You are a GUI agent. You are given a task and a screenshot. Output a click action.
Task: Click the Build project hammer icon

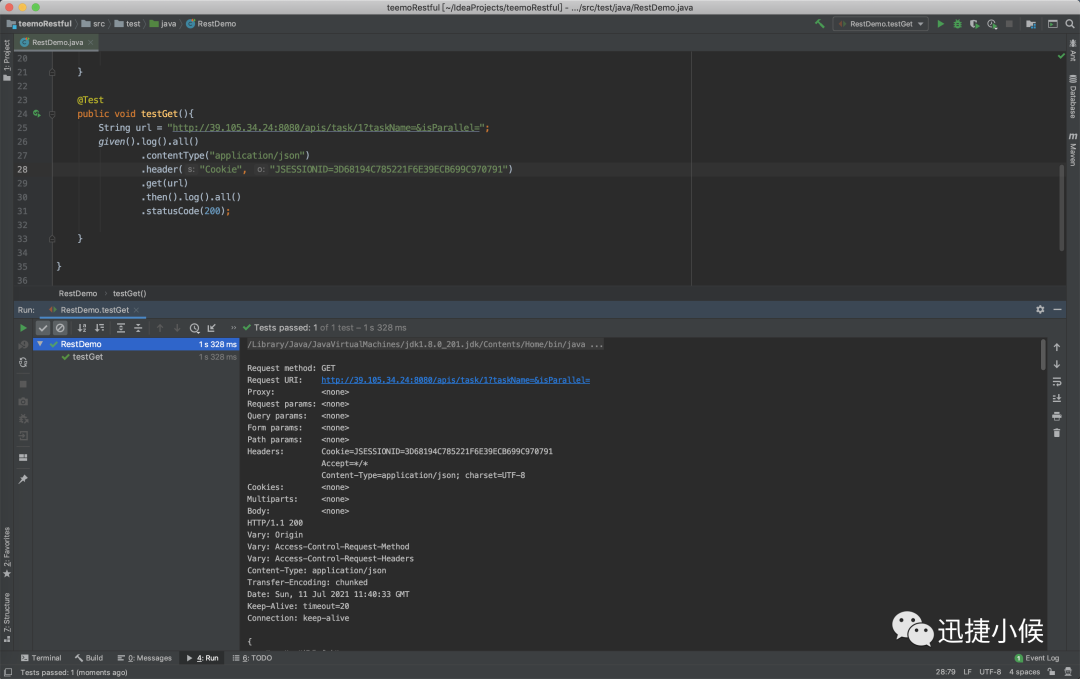click(x=820, y=24)
